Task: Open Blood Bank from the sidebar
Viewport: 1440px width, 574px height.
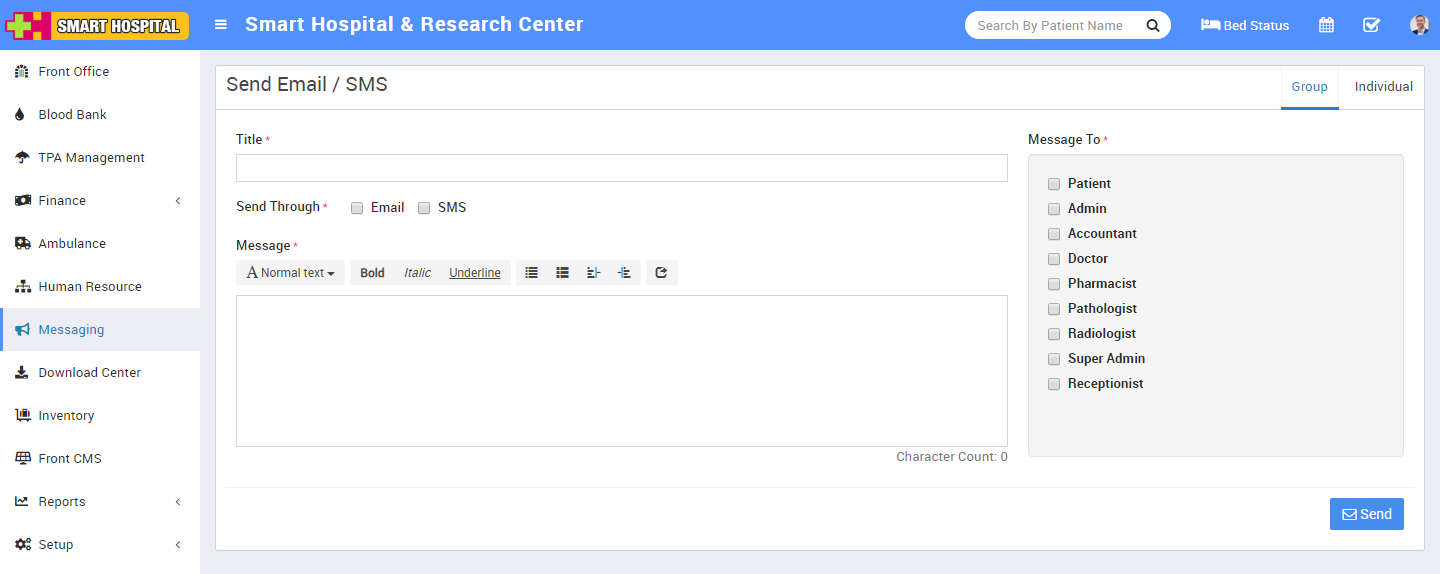Action: point(72,115)
